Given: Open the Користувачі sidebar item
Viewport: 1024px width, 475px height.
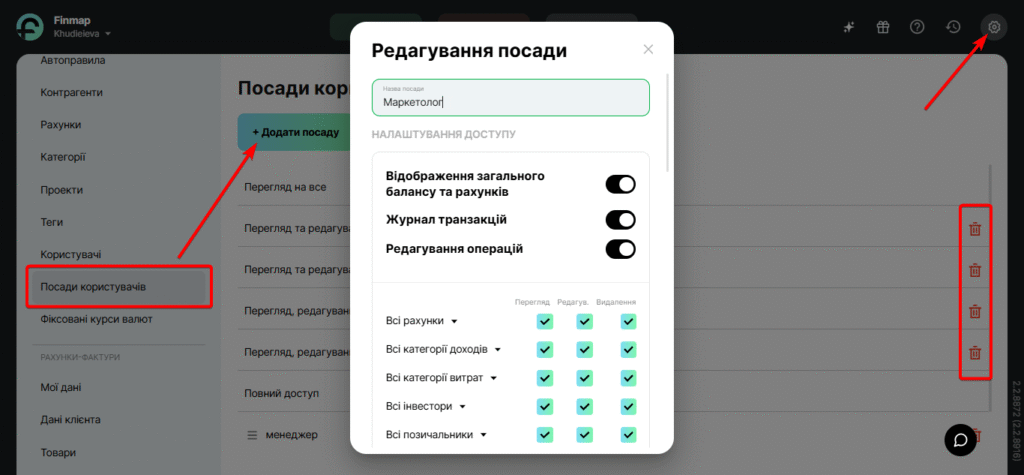Looking at the screenshot, I should (70, 255).
